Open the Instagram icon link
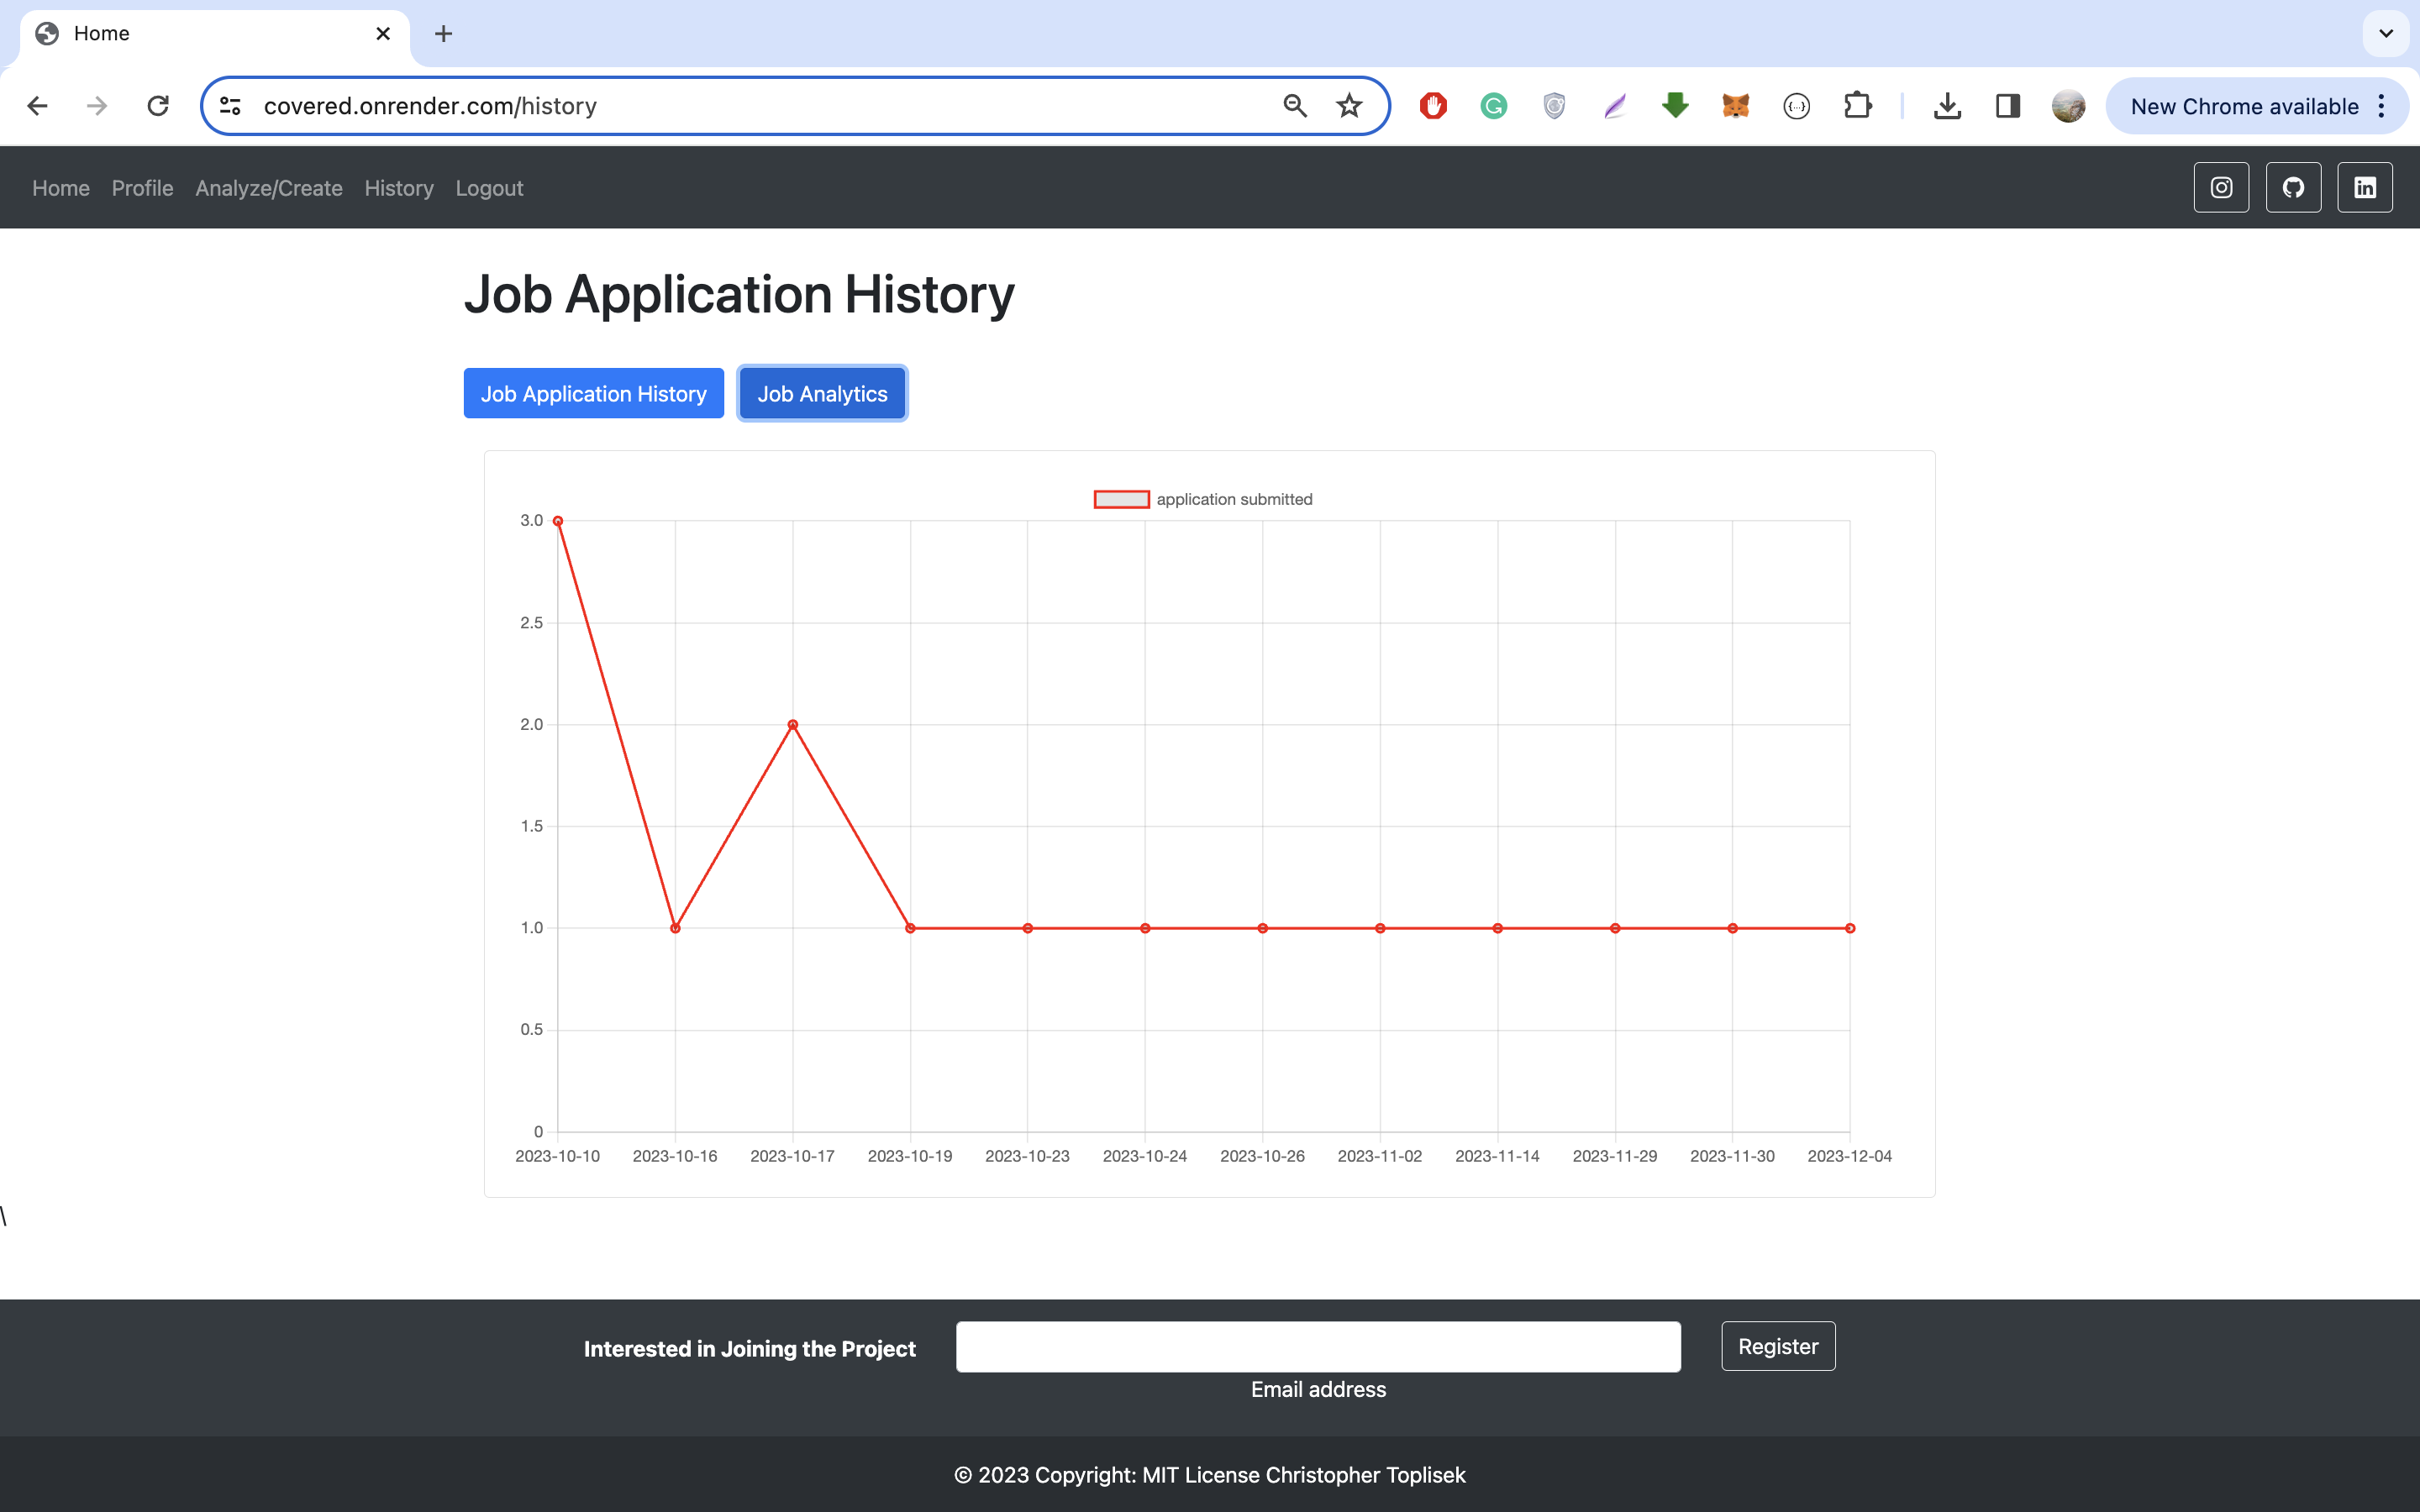Viewport: 2420px width, 1512px height. tap(2221, 187)
